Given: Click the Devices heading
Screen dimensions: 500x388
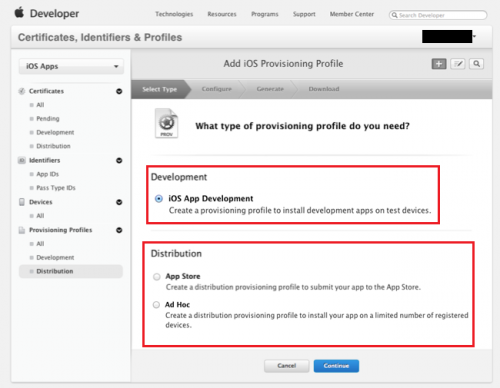Looking at the screenshot, I should (x=41, y=202).
